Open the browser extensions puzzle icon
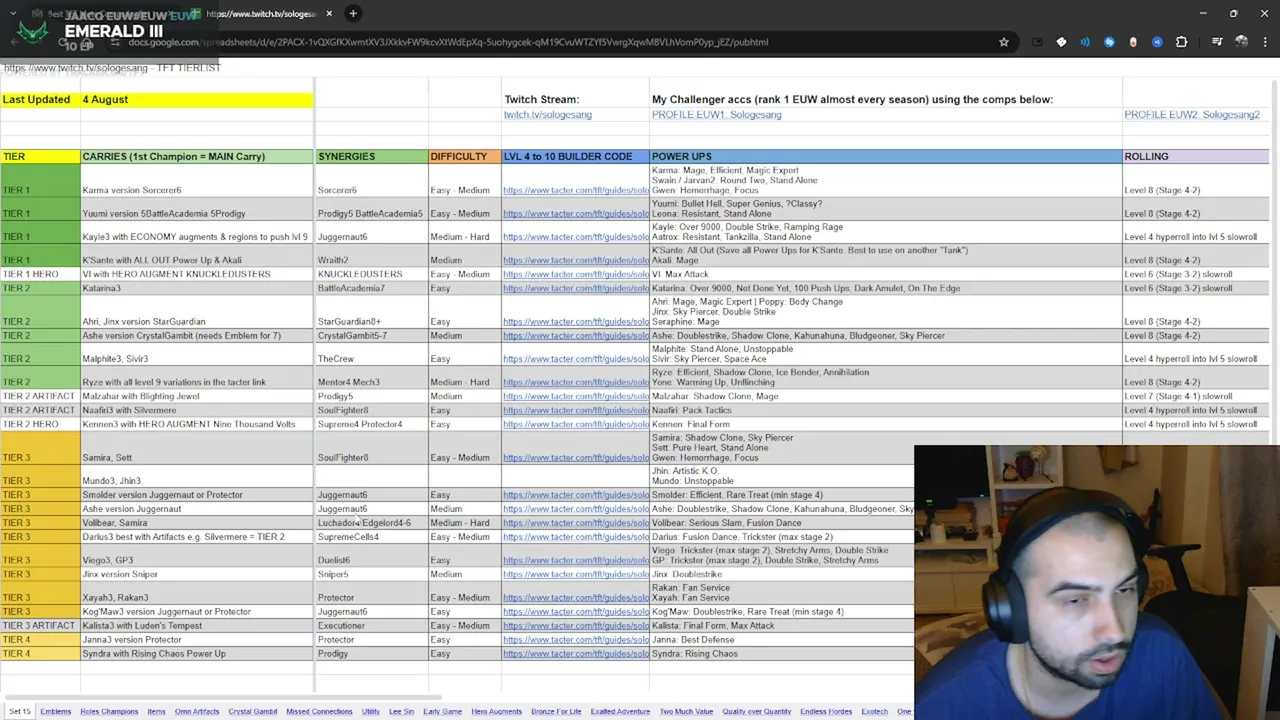 pyautogui.click(x=1181, y=42)
